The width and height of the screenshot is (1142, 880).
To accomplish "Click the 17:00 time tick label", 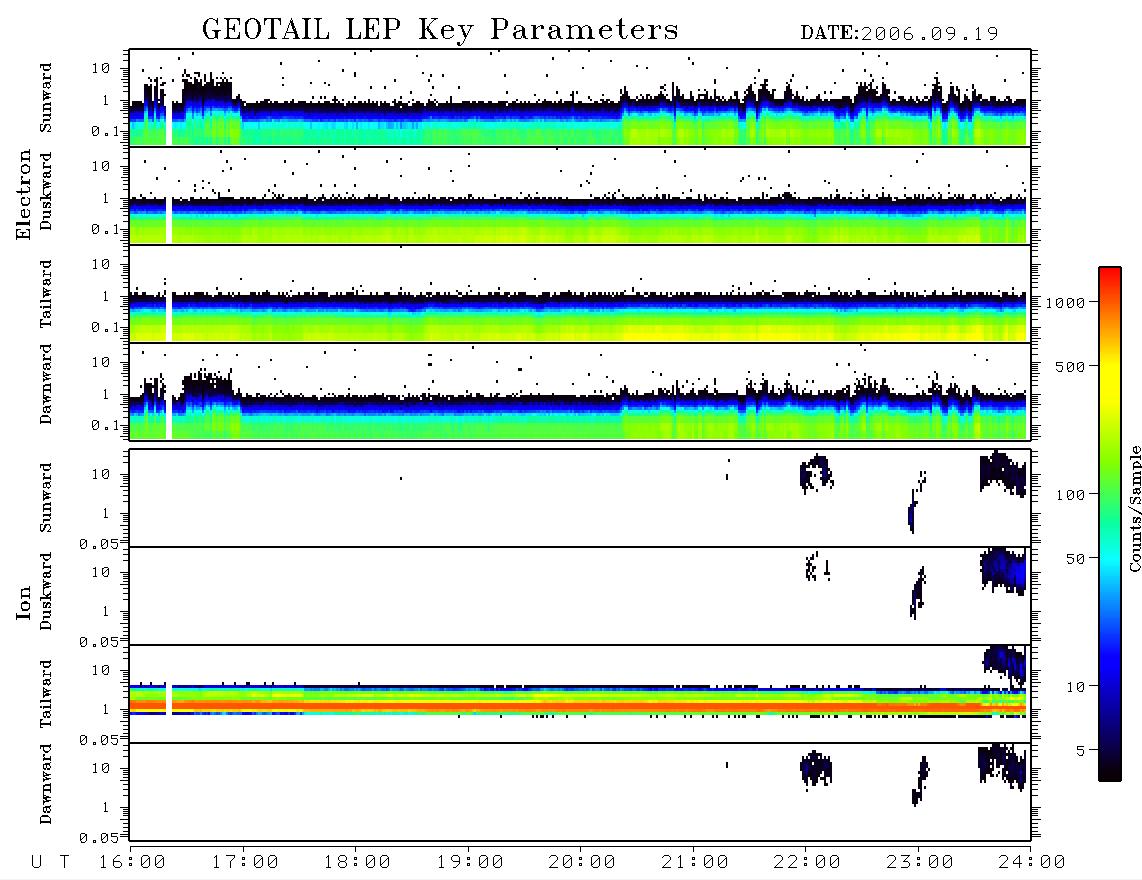I will coord(245,863).
